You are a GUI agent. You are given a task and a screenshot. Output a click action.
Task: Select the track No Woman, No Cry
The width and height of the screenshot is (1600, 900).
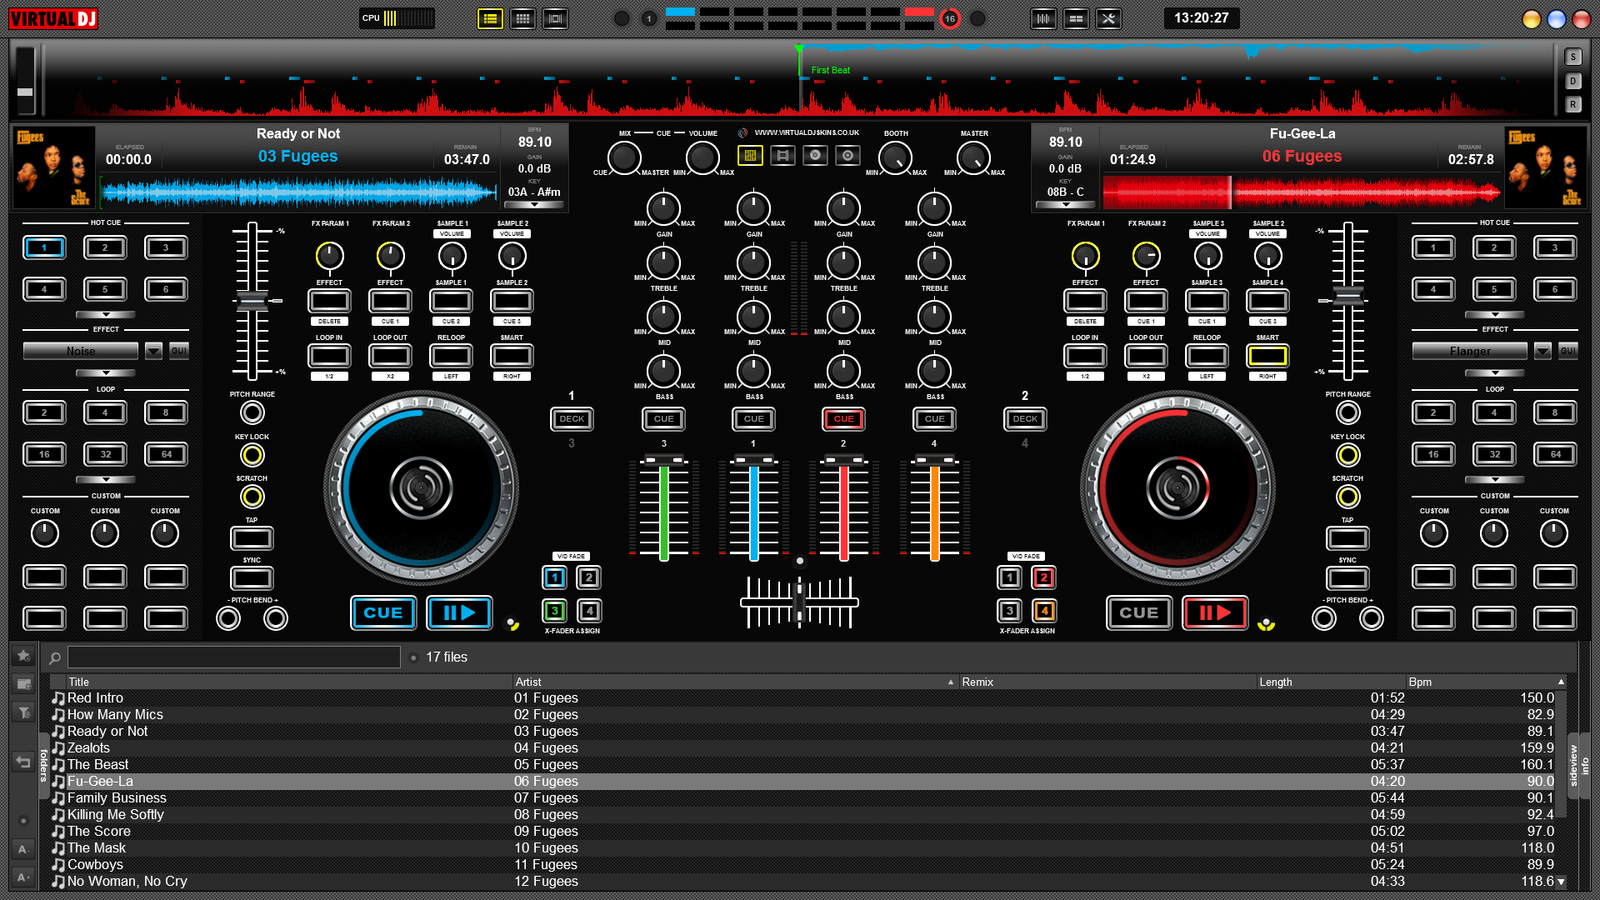[x=127, y=882]
